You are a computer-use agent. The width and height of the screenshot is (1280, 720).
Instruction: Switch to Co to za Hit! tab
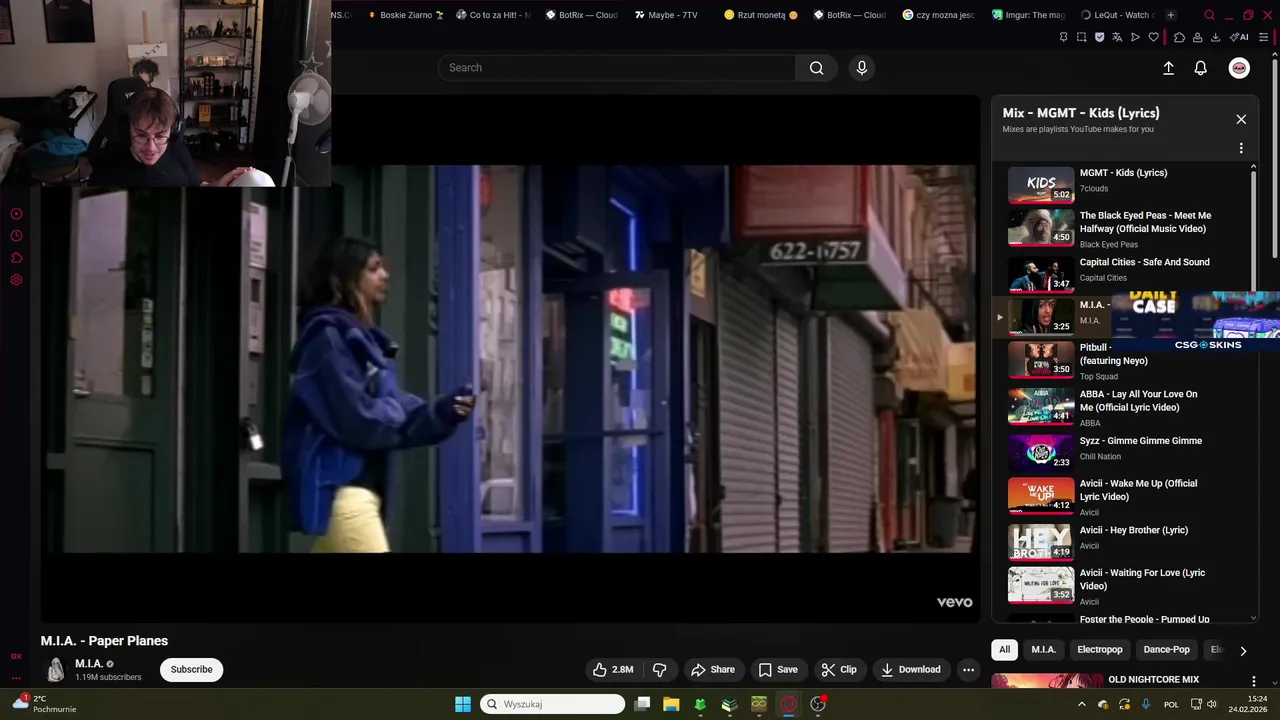492,15
